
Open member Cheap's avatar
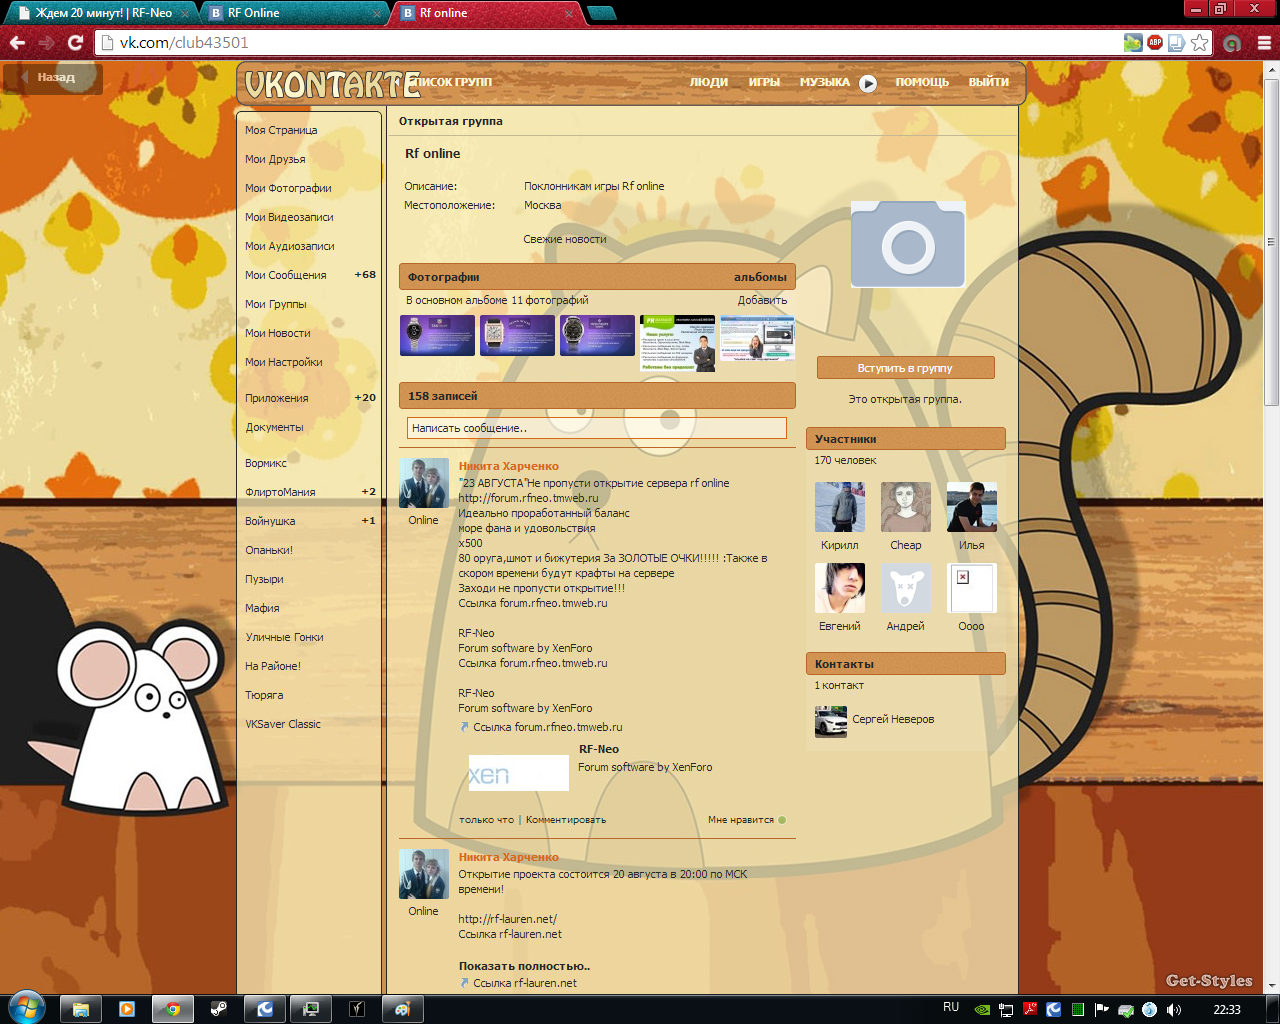click(x=906, y=507)
